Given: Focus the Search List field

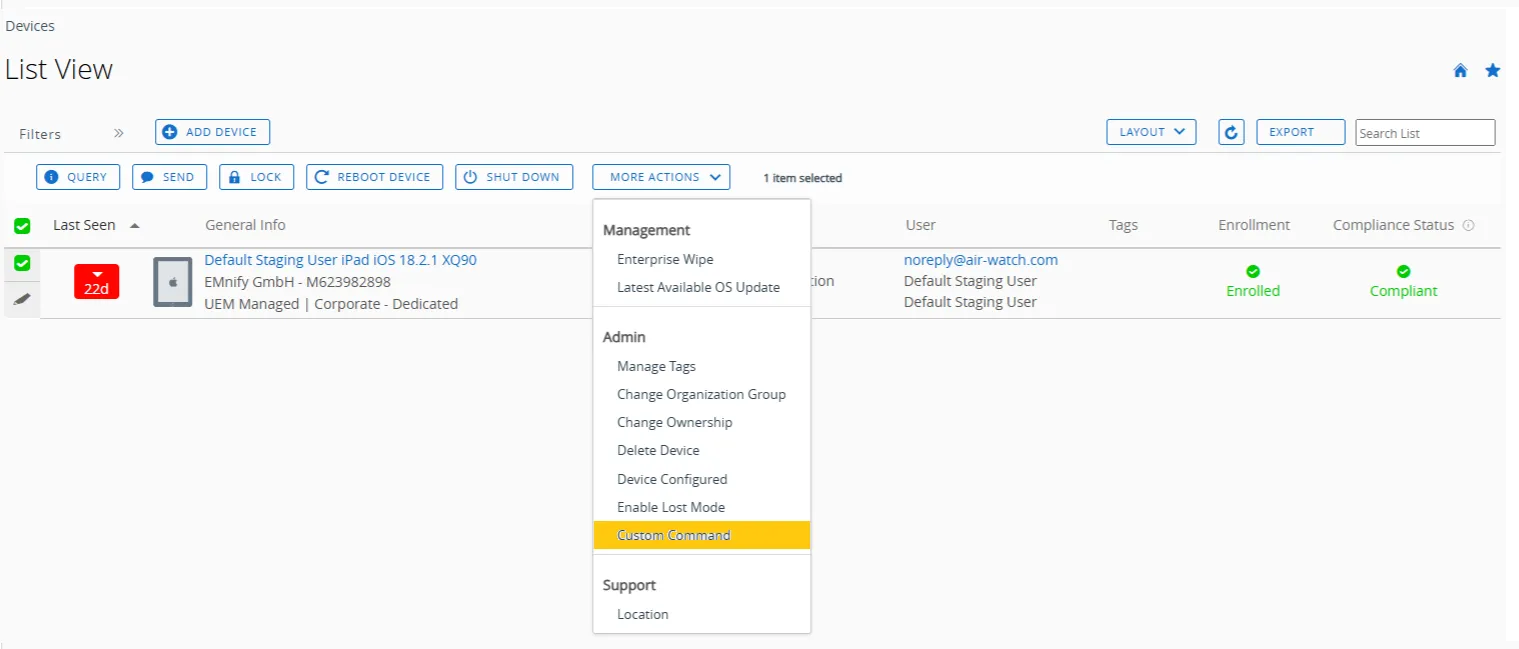Looking at the screenshot, I should (1425, 132).
